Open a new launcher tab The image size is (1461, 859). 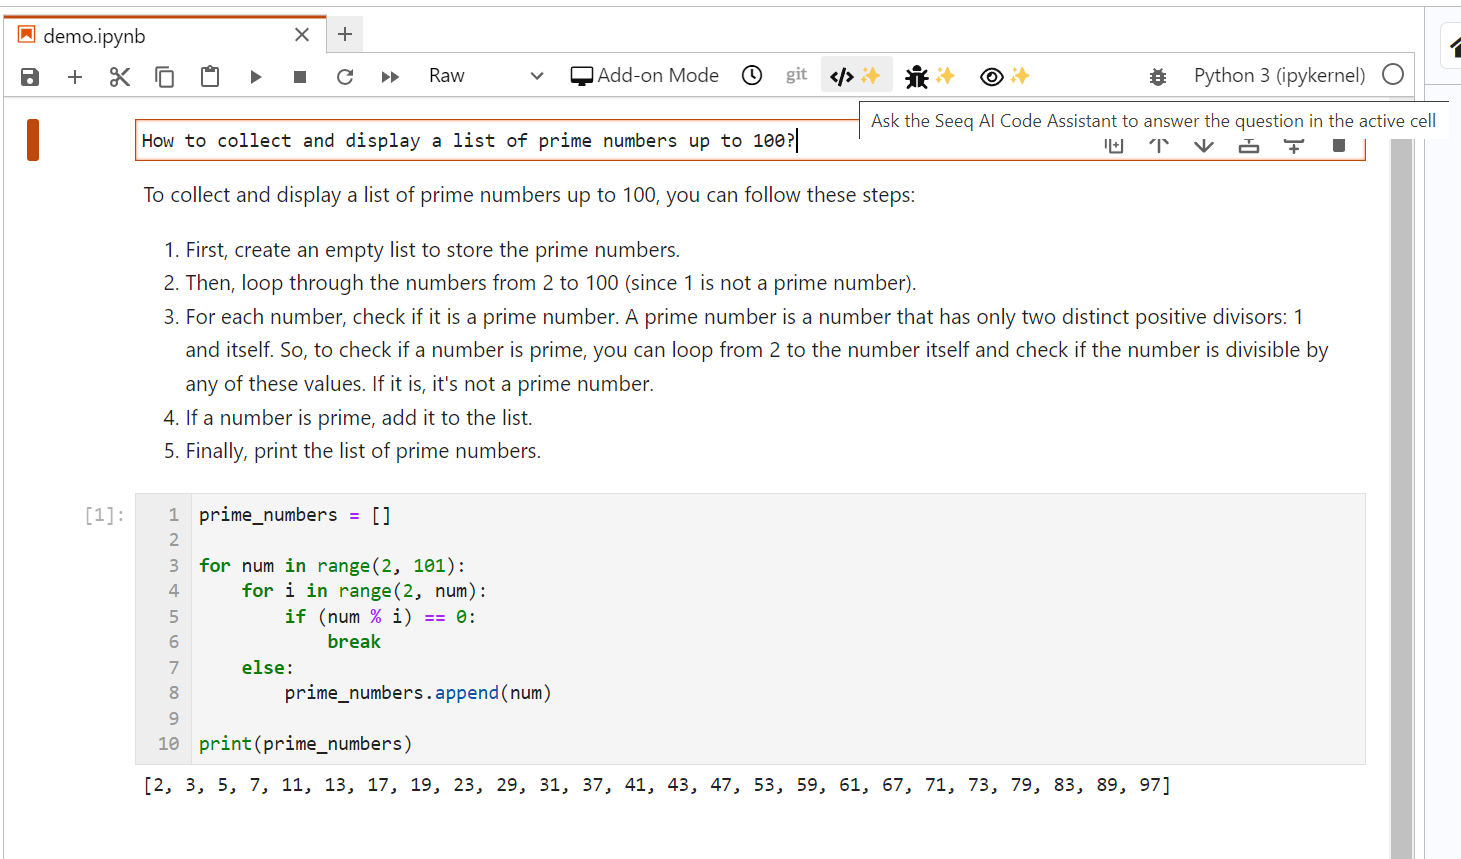[345, 34]
